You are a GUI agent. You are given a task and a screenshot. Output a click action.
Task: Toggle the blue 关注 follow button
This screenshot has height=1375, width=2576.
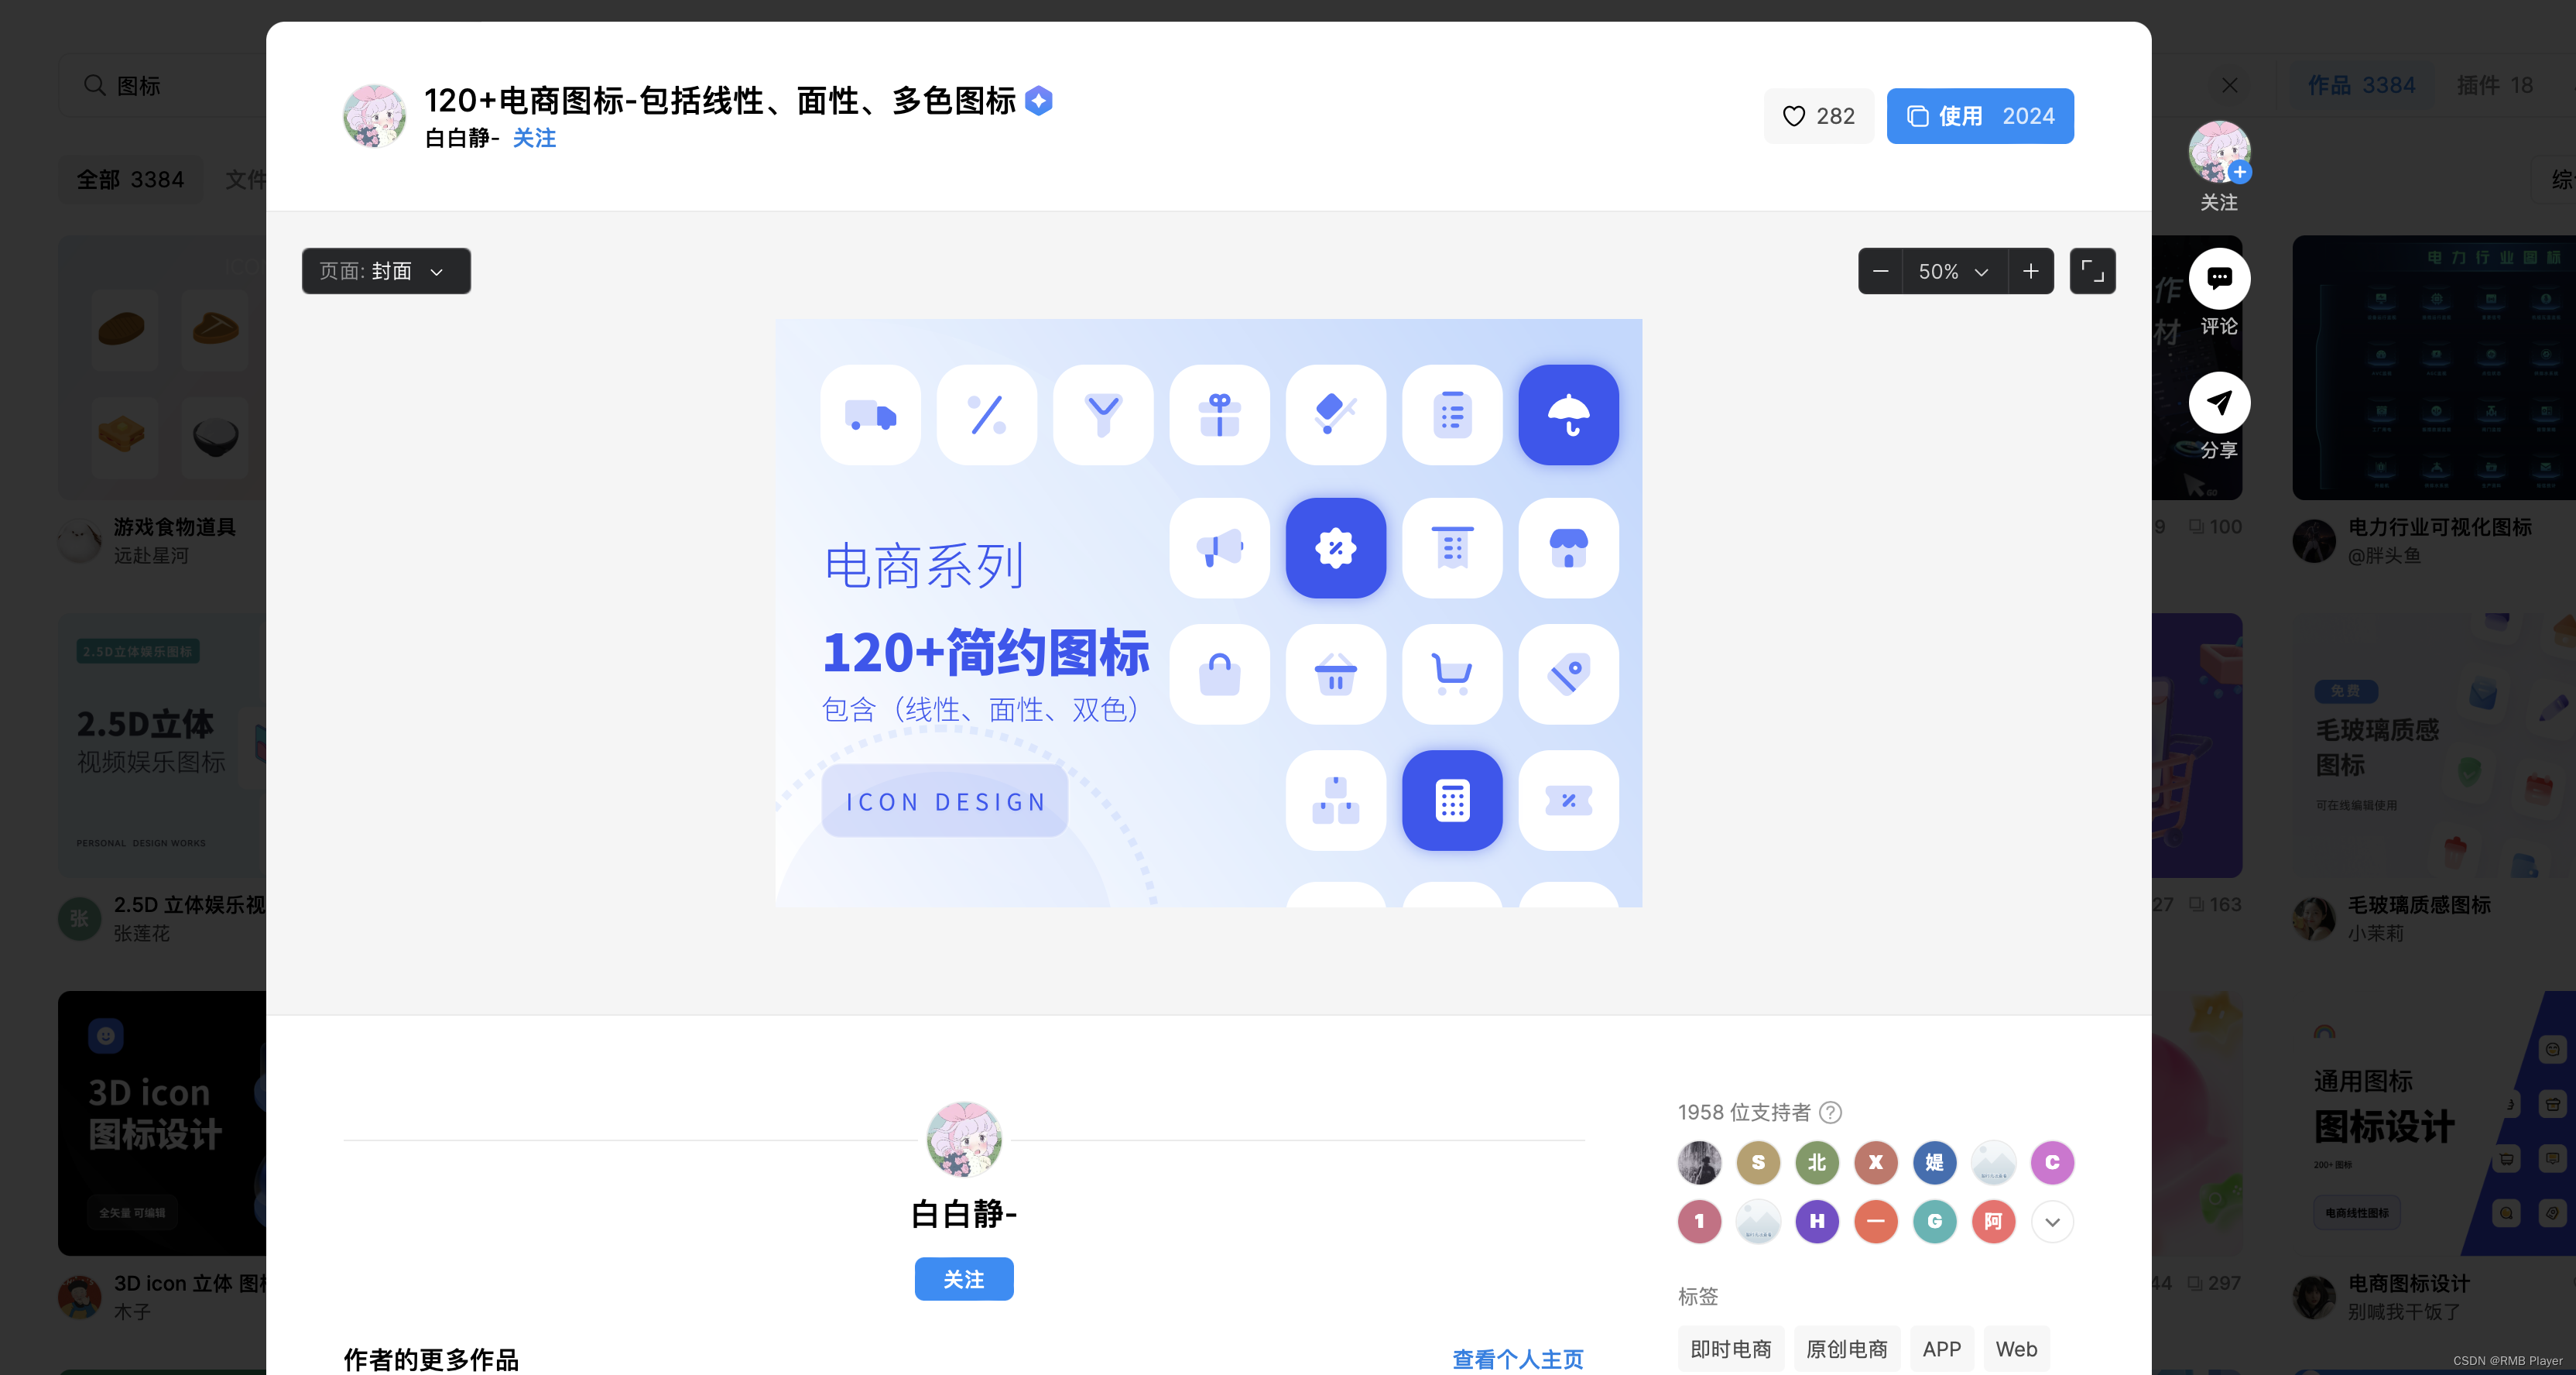(963, 1279)
